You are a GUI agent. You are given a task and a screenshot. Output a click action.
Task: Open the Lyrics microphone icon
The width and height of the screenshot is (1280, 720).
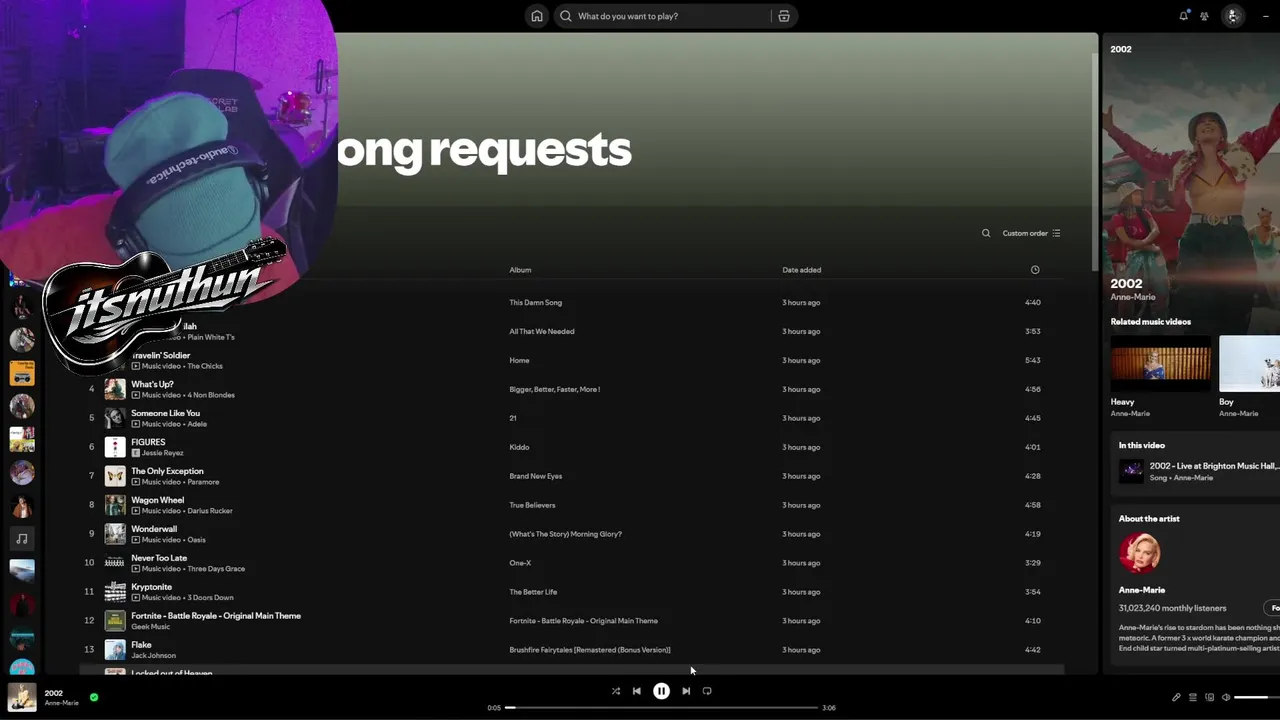click(x=1176, y=697)
